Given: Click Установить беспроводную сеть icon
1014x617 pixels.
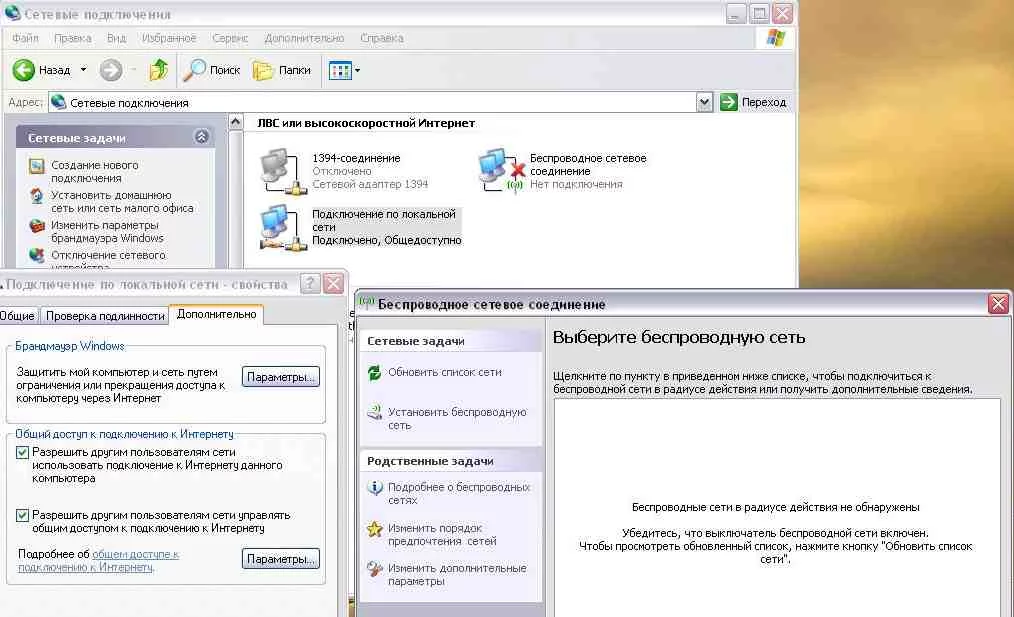Looking at the screenshot, I should click(x=374, y=412).
